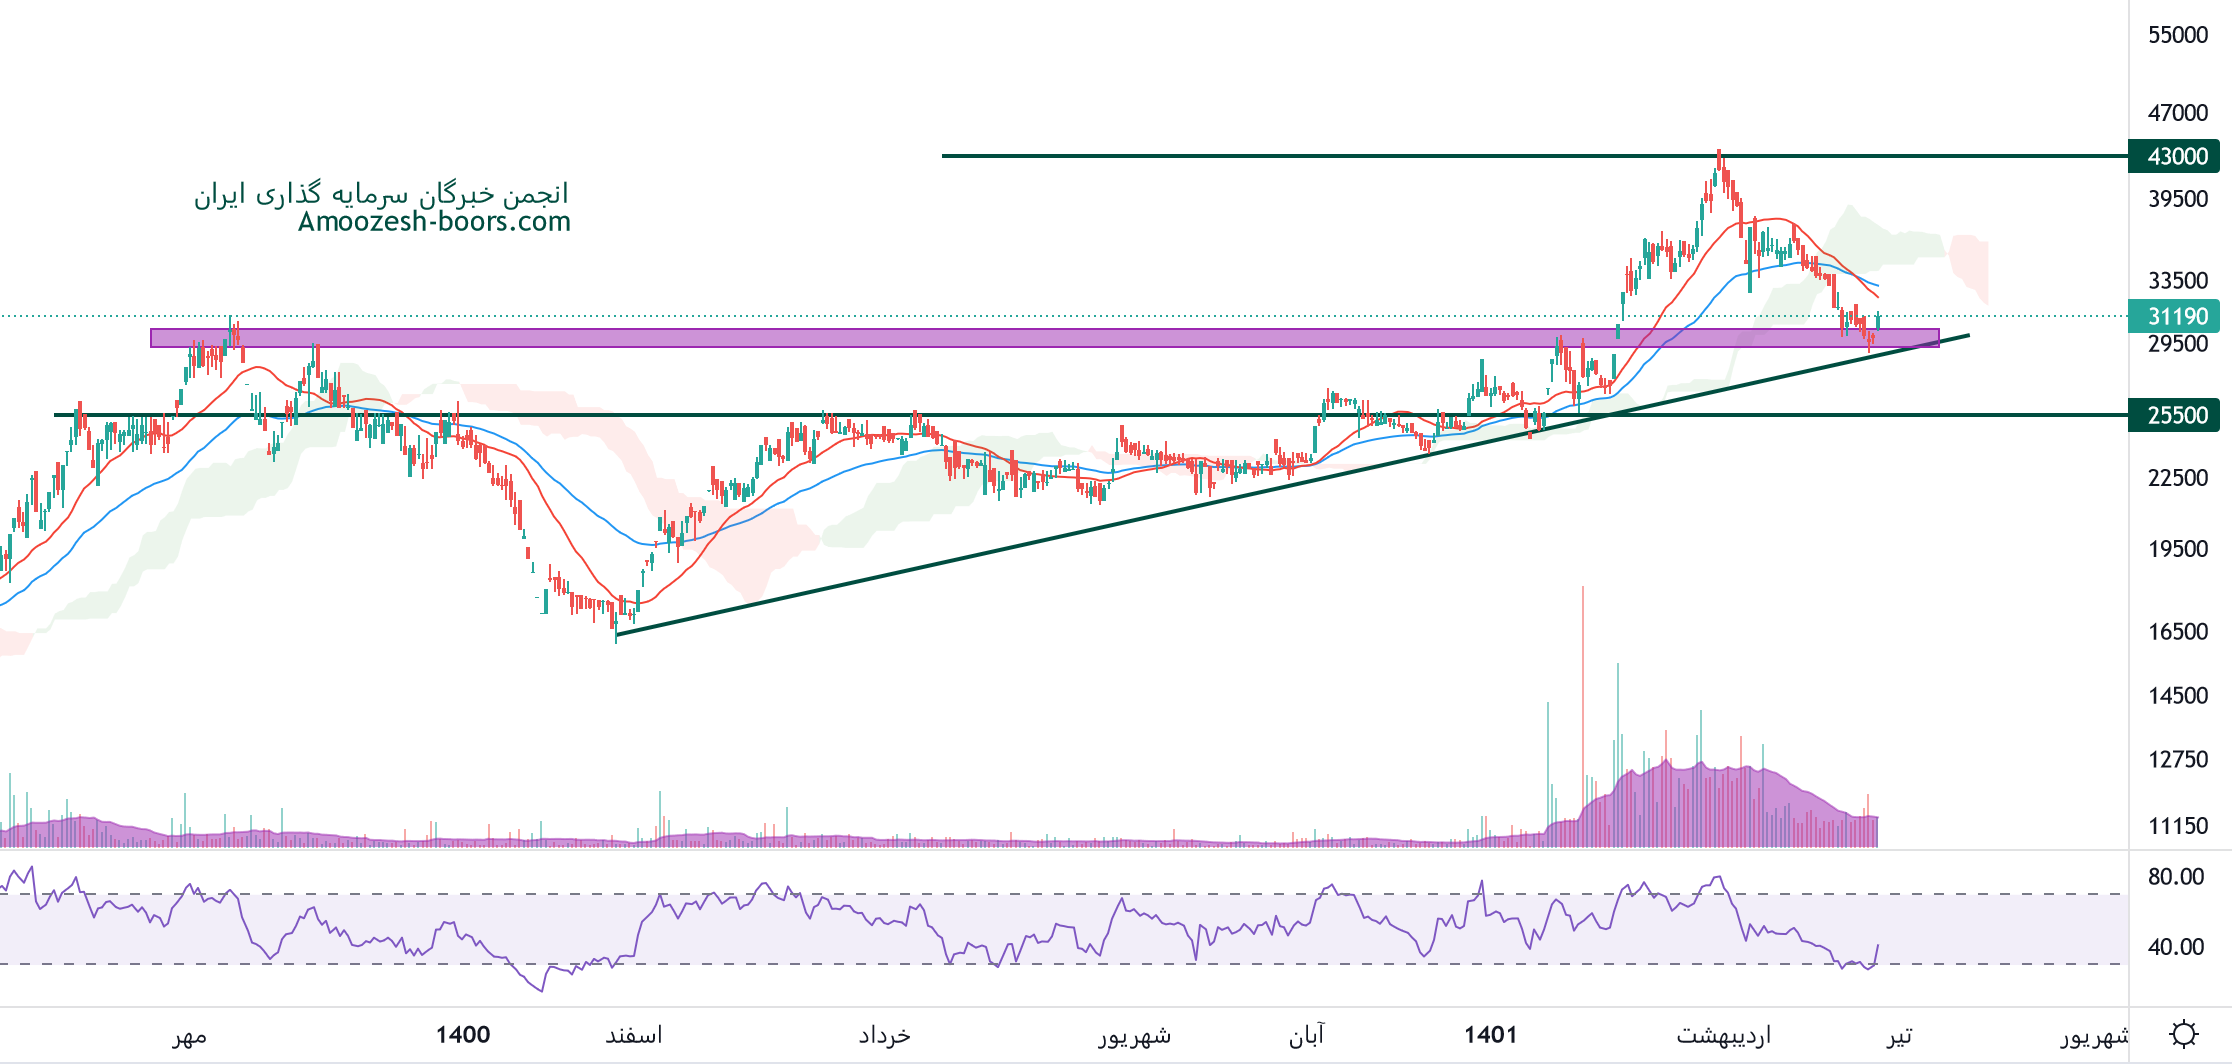Click the اردیبهشت month label
Viewport: 2232px width, 1064px height.
[x=1723, y=1034]
